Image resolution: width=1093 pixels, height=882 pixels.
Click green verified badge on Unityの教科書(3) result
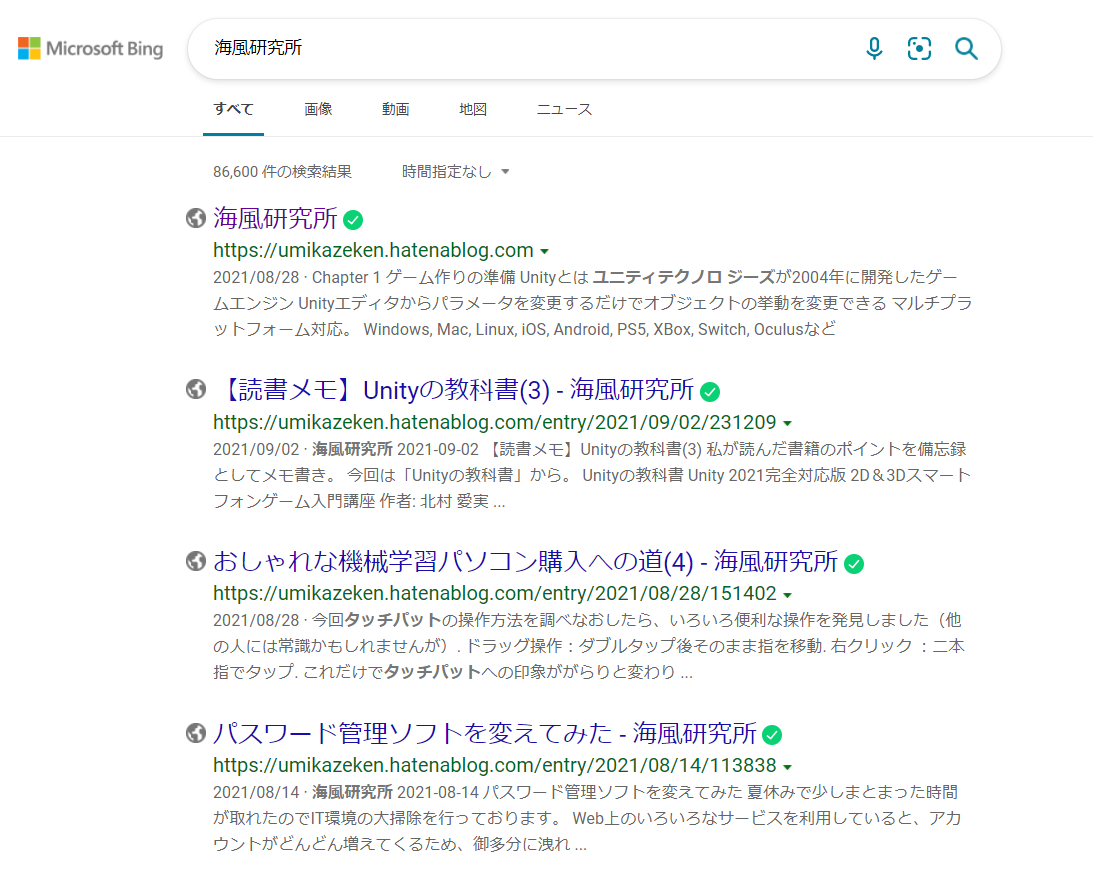point(710,392)
